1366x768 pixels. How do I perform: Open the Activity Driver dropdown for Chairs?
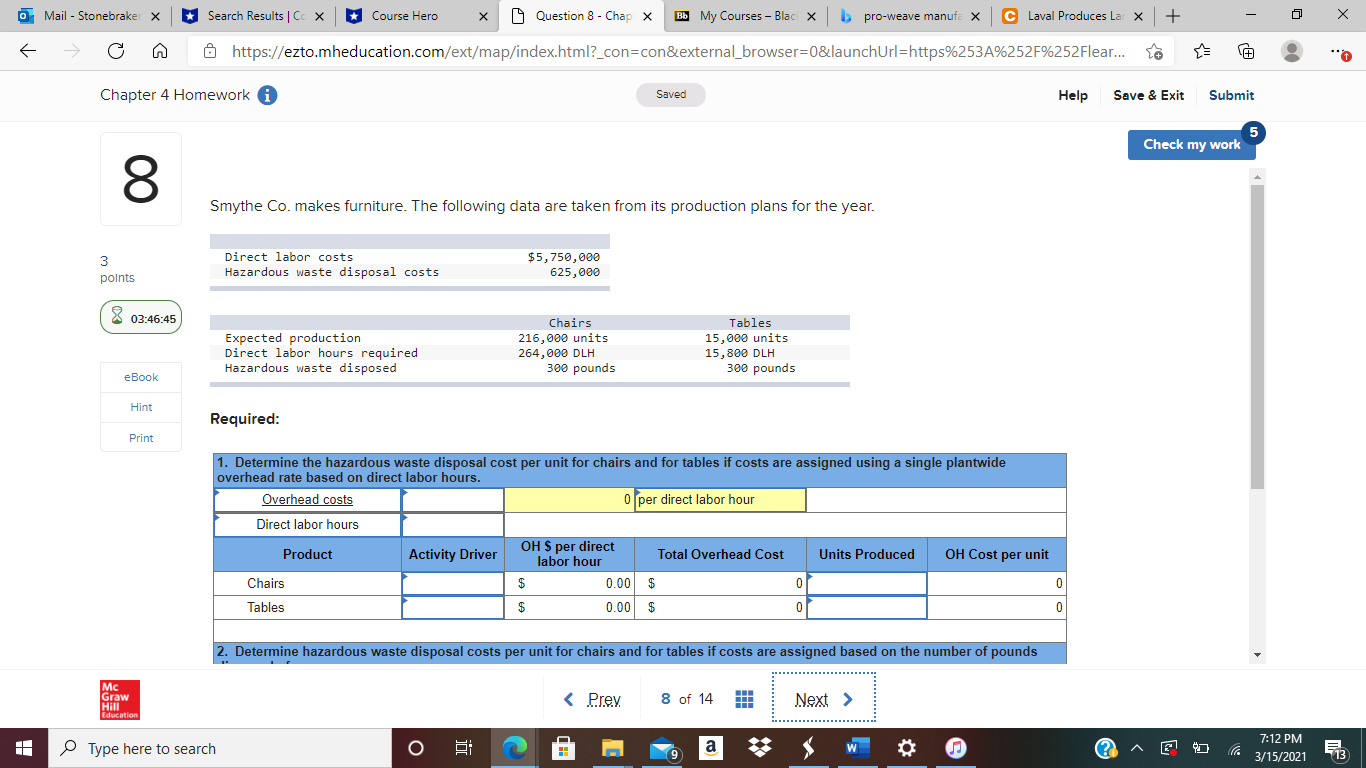(452, 583)
